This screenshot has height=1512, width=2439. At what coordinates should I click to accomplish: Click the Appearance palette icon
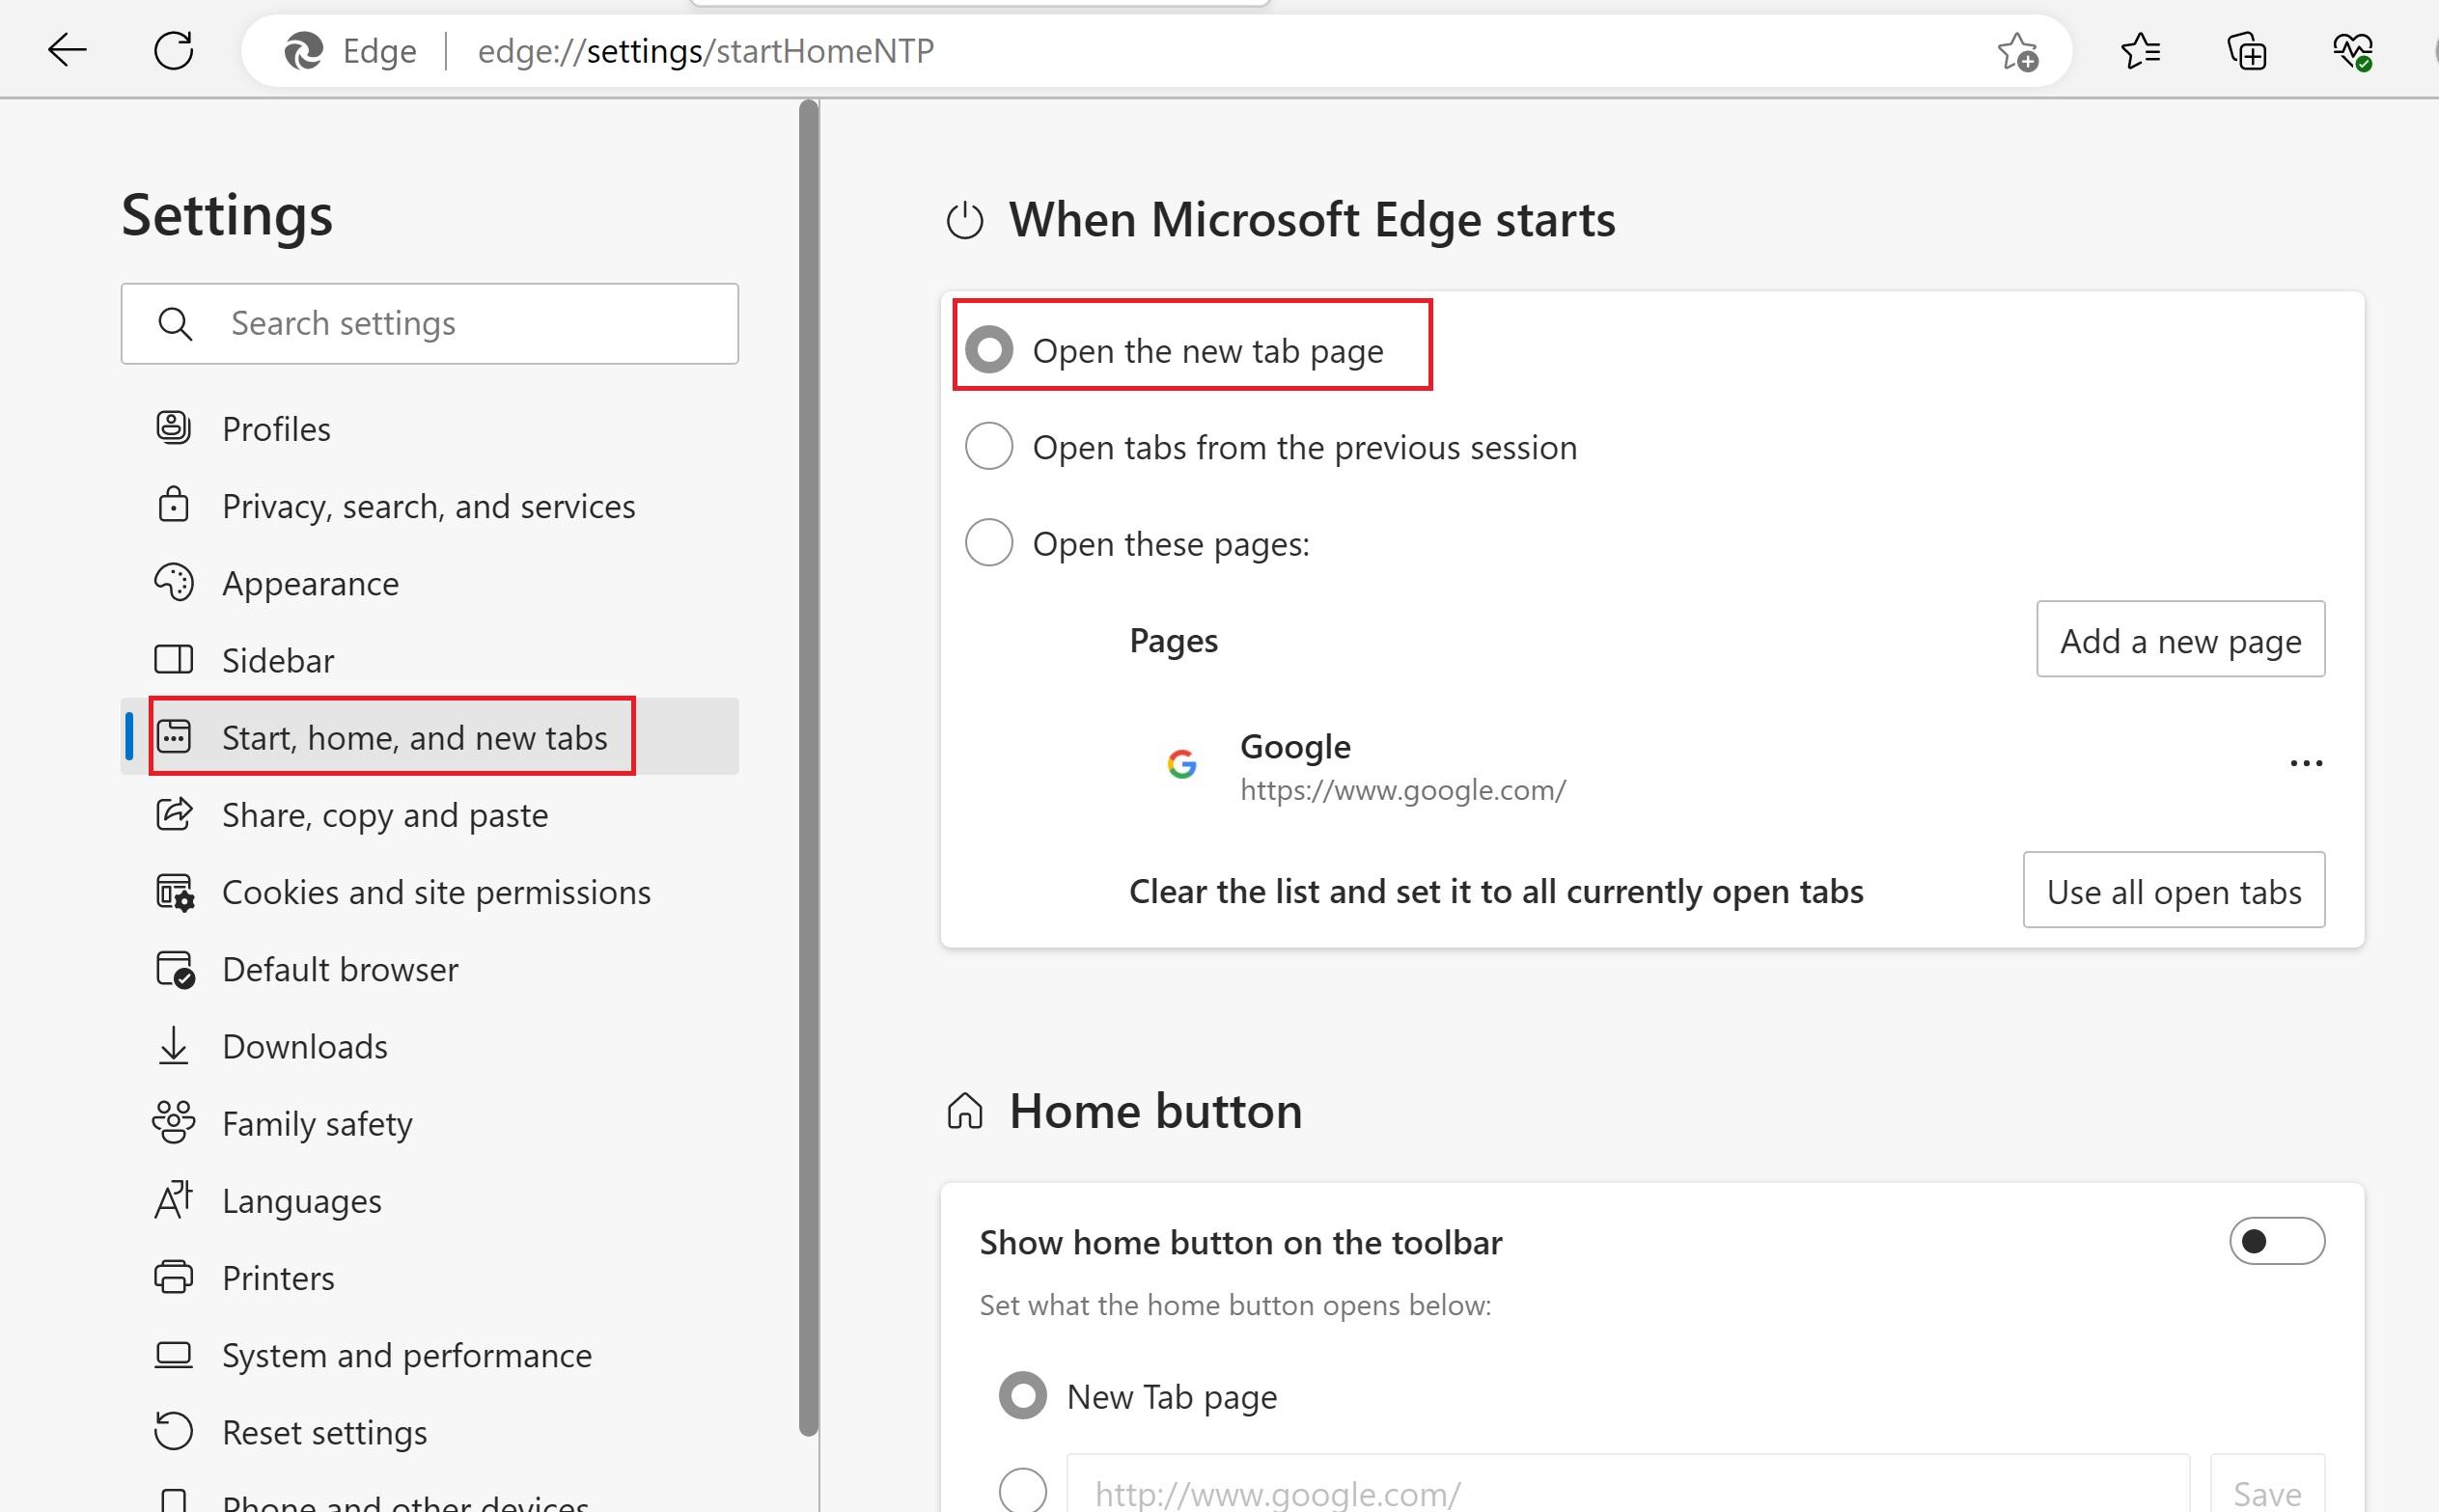(x=174, y=582)
